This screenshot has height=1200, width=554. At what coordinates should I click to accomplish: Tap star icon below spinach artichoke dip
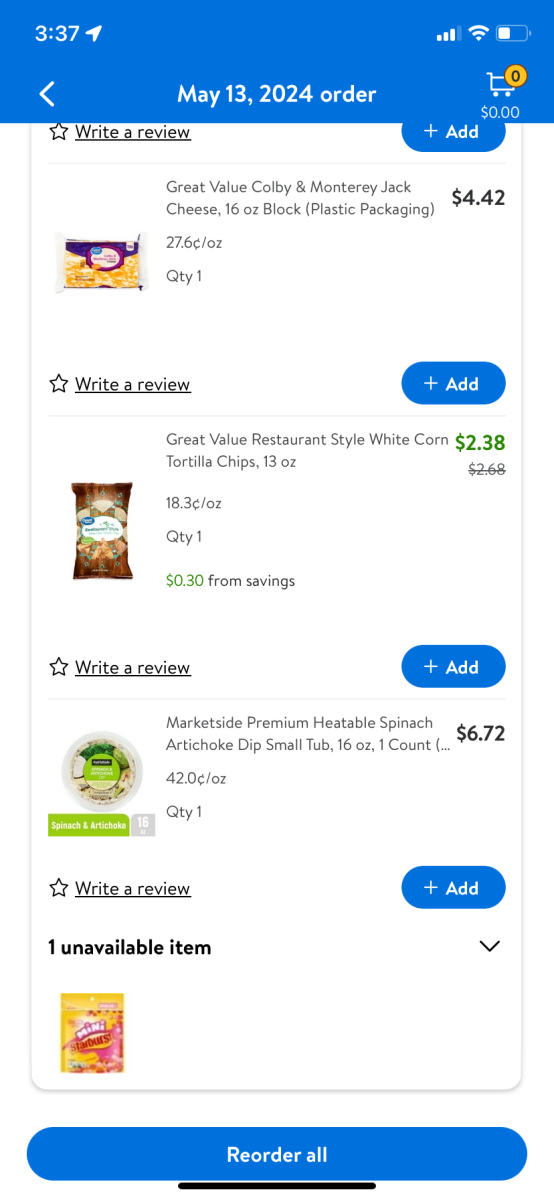59,888
